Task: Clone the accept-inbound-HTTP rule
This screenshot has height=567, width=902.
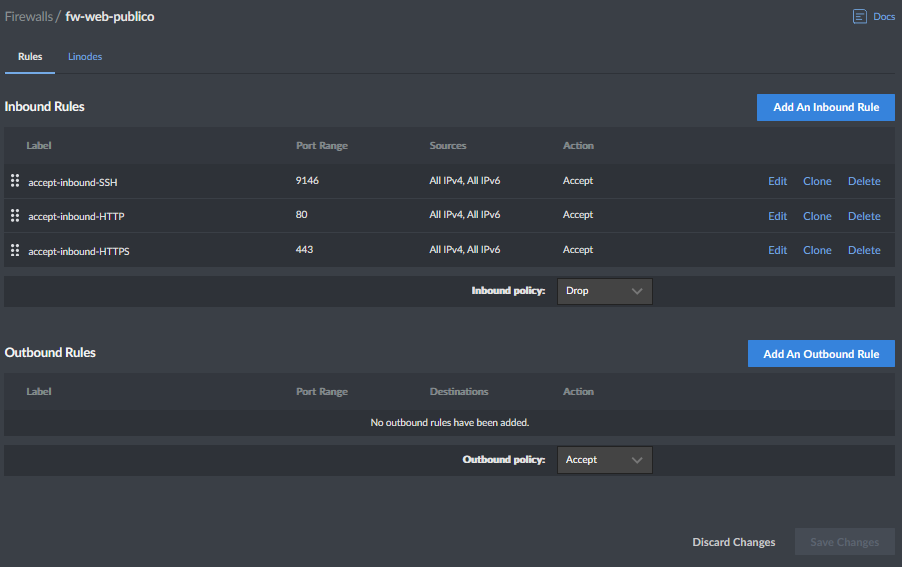Action: coord(817,216)
